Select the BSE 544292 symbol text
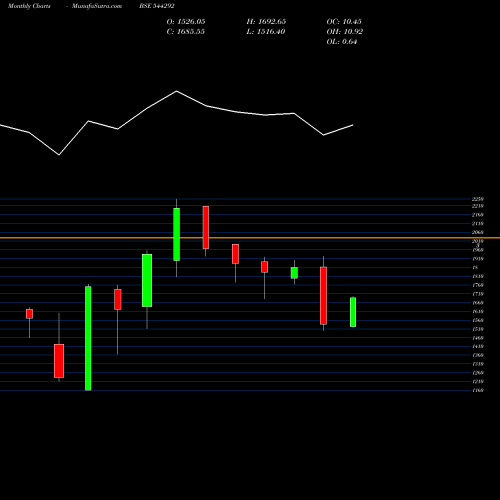This screenshot has width=500, height=500. click(157, 6)
